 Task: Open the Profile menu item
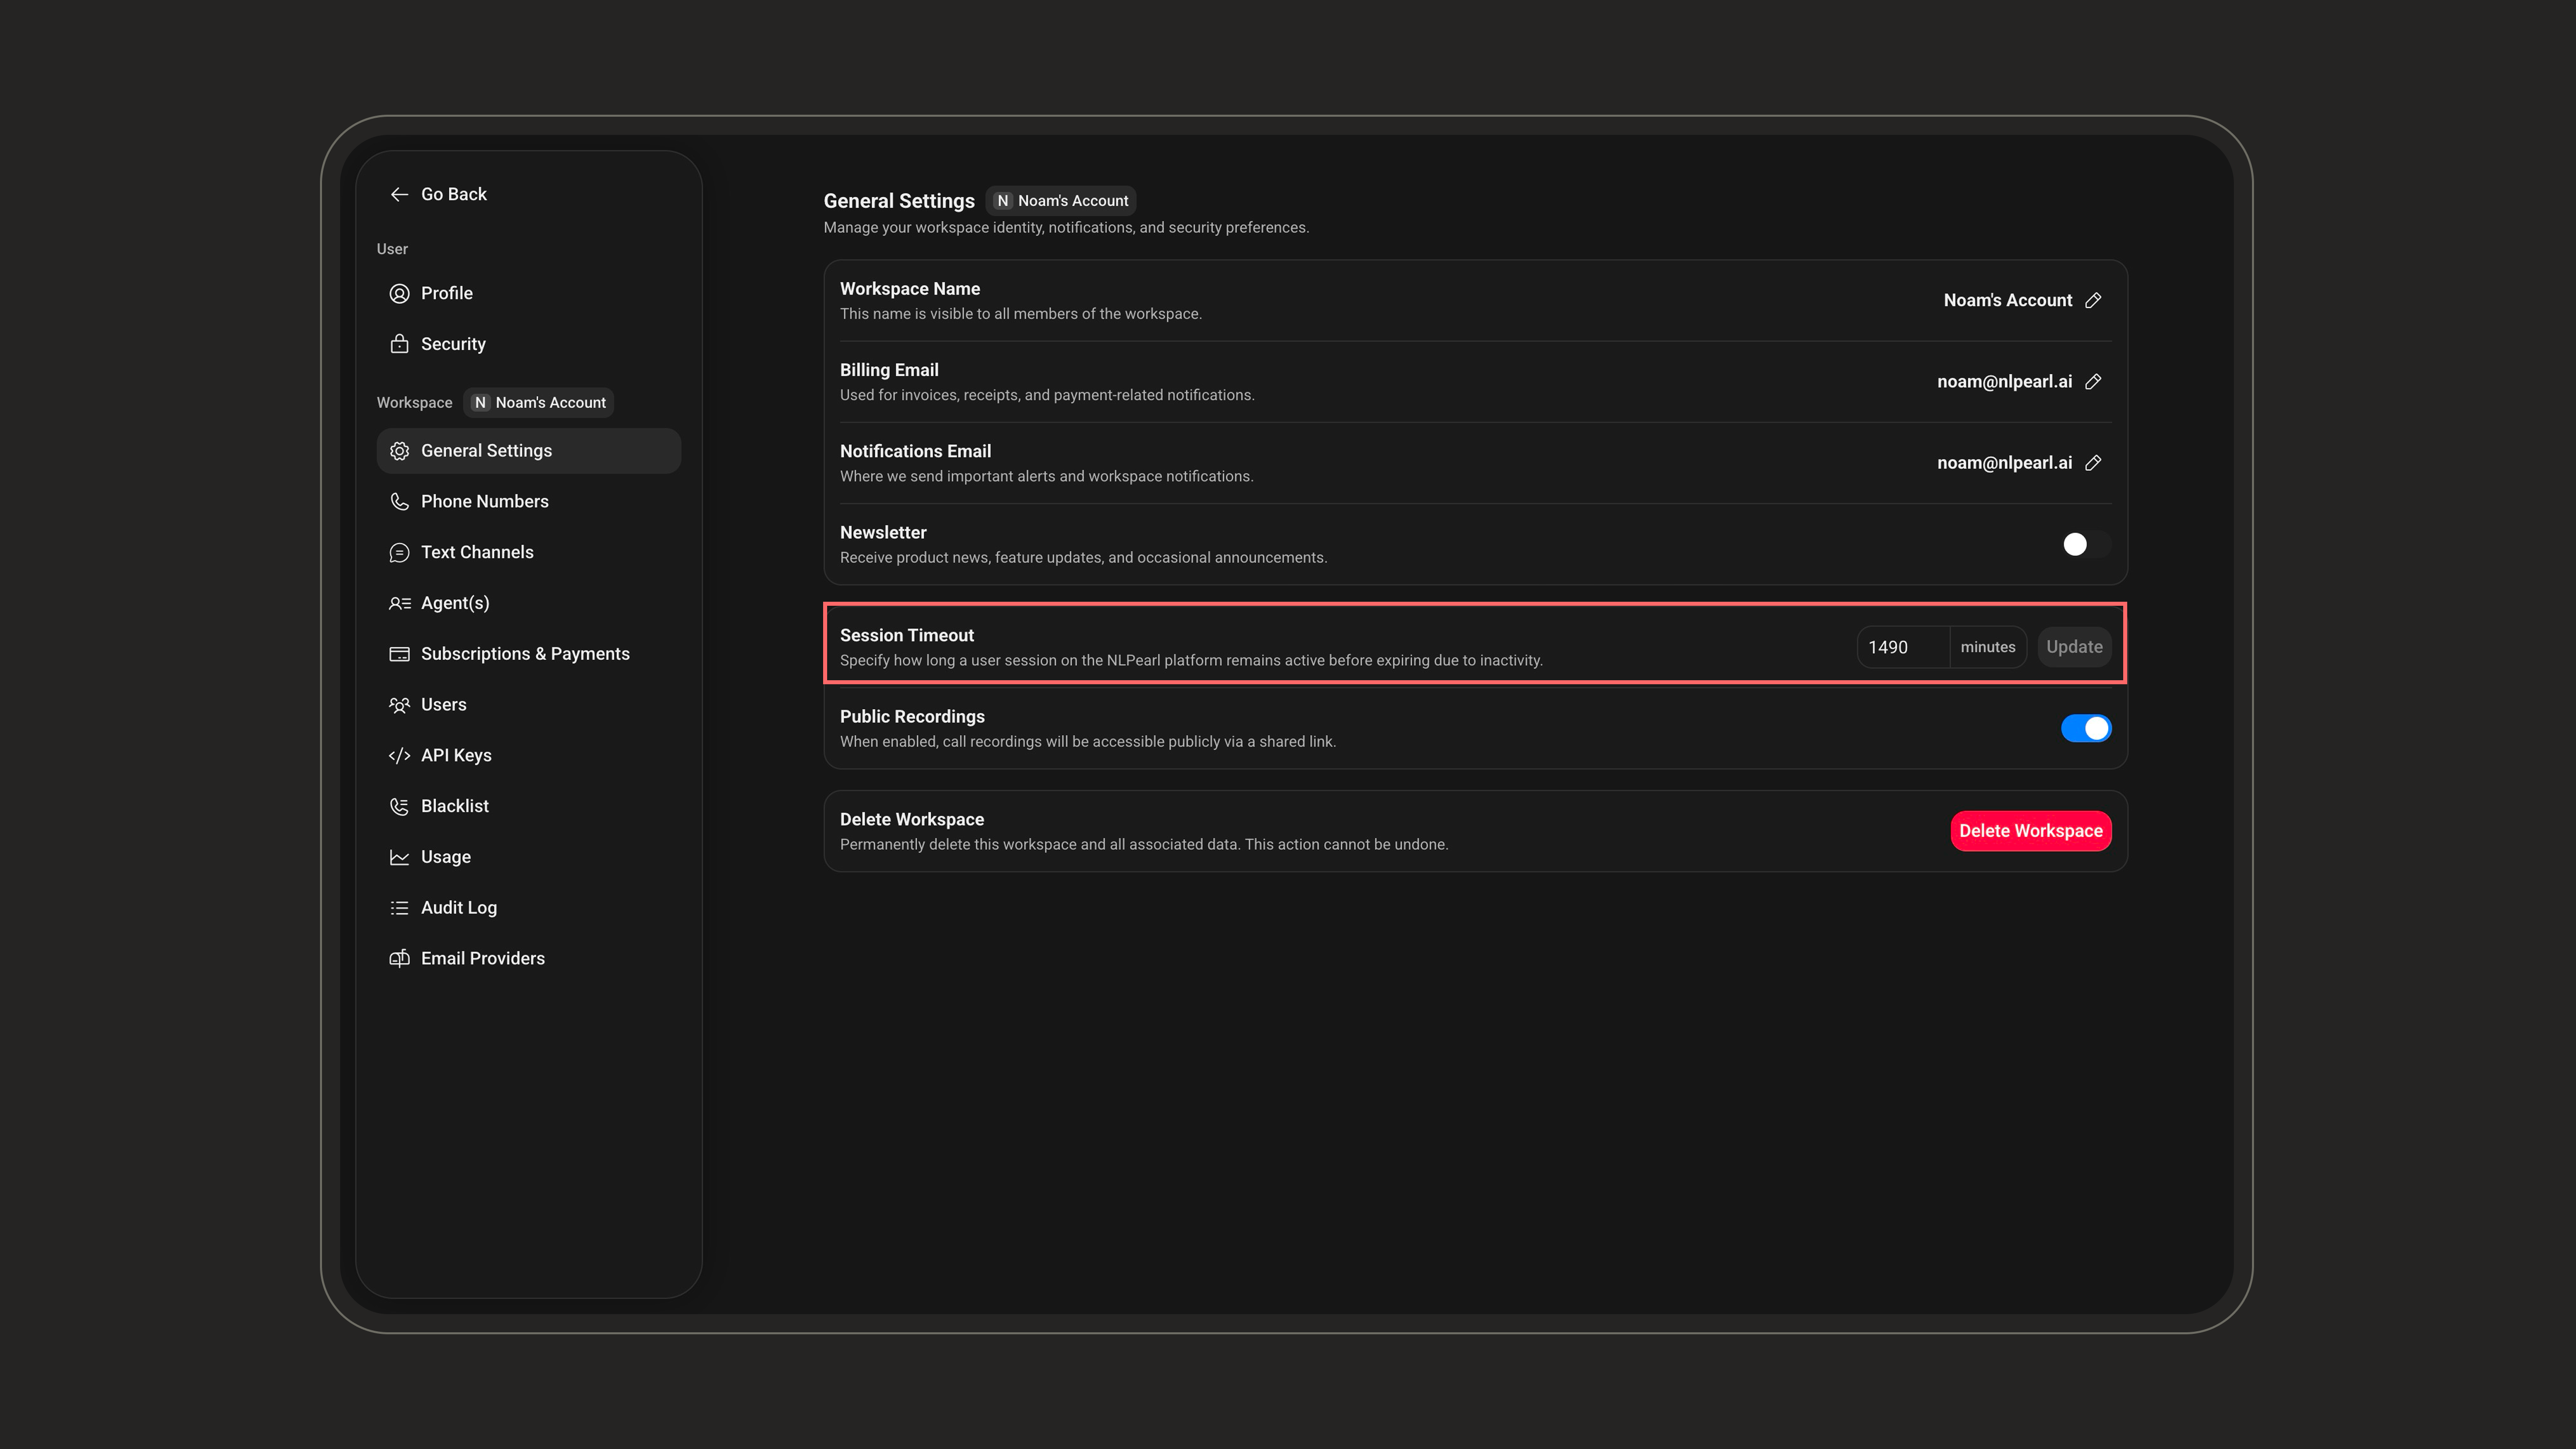(x=528, y=293)
